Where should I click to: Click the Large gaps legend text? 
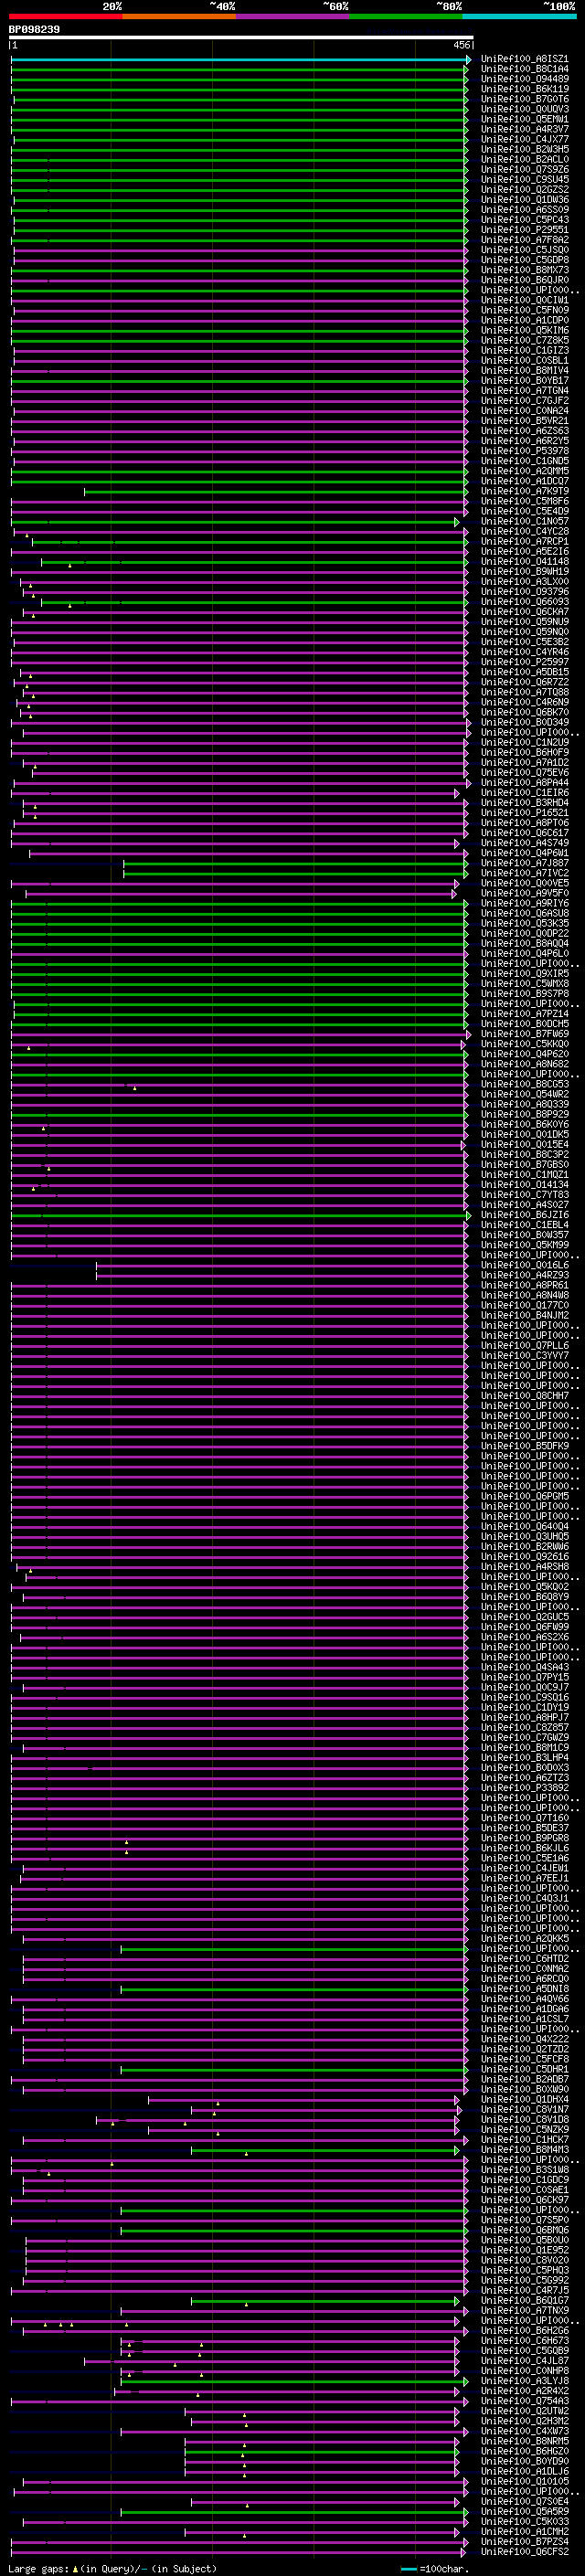112,2569
